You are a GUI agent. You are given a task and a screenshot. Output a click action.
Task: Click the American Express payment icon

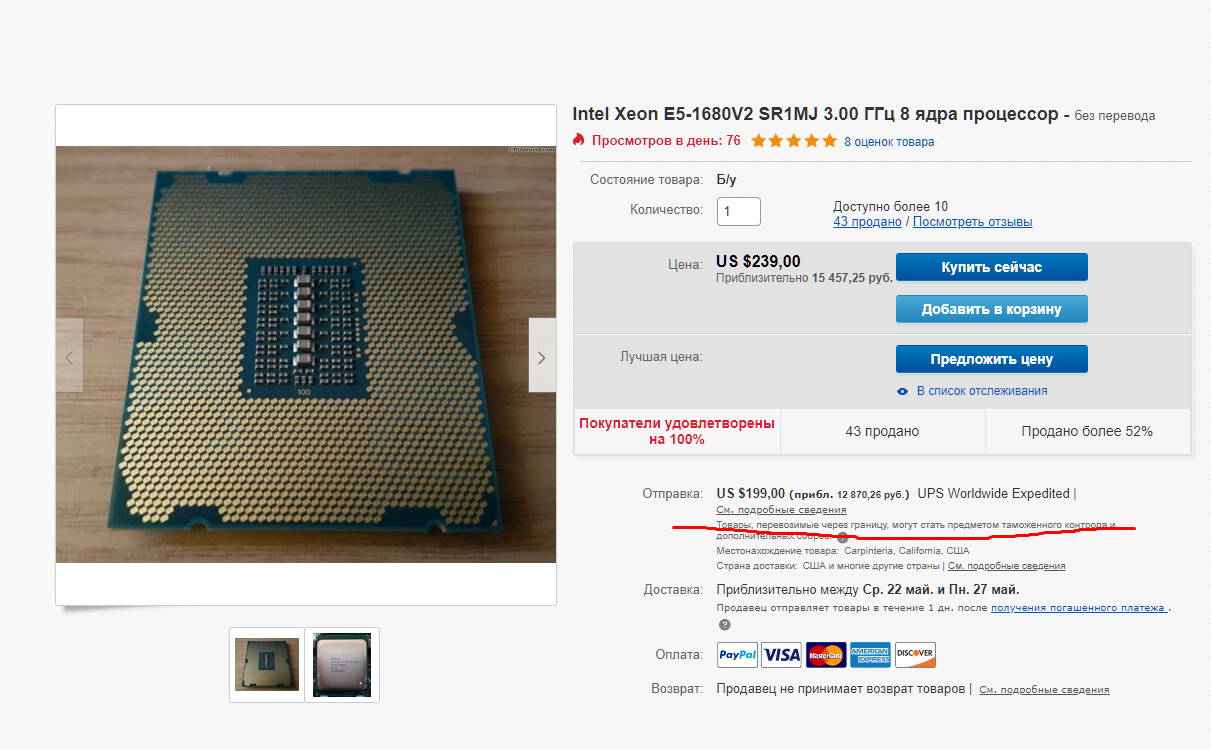(x=870, y=655)
